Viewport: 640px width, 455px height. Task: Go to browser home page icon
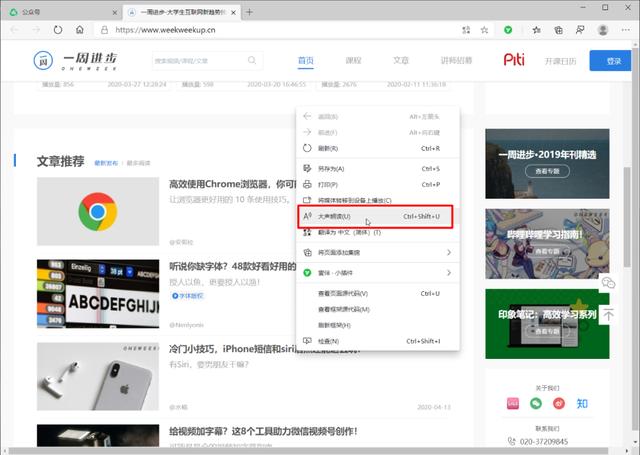[x=80, y=30]
